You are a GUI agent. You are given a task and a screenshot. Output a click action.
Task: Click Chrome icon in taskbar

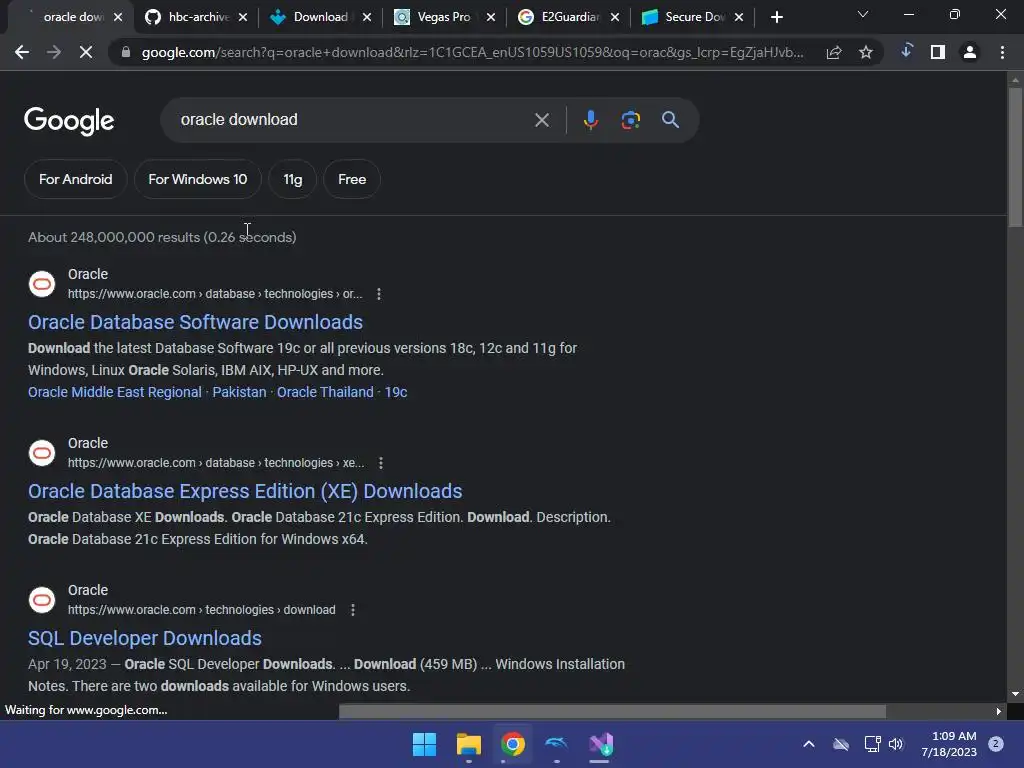[513, 744]
